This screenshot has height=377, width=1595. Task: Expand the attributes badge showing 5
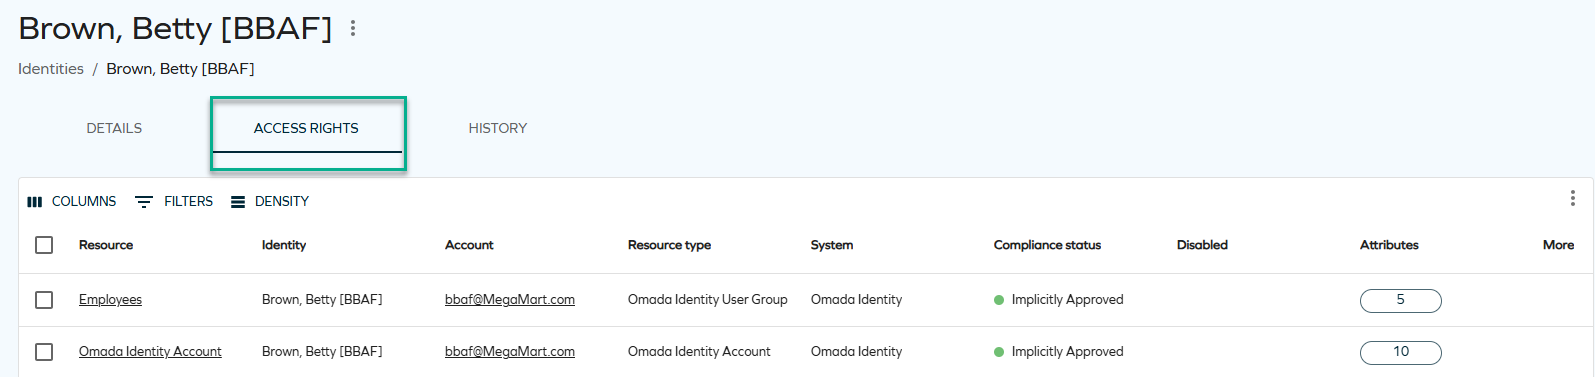(1400, 300)
